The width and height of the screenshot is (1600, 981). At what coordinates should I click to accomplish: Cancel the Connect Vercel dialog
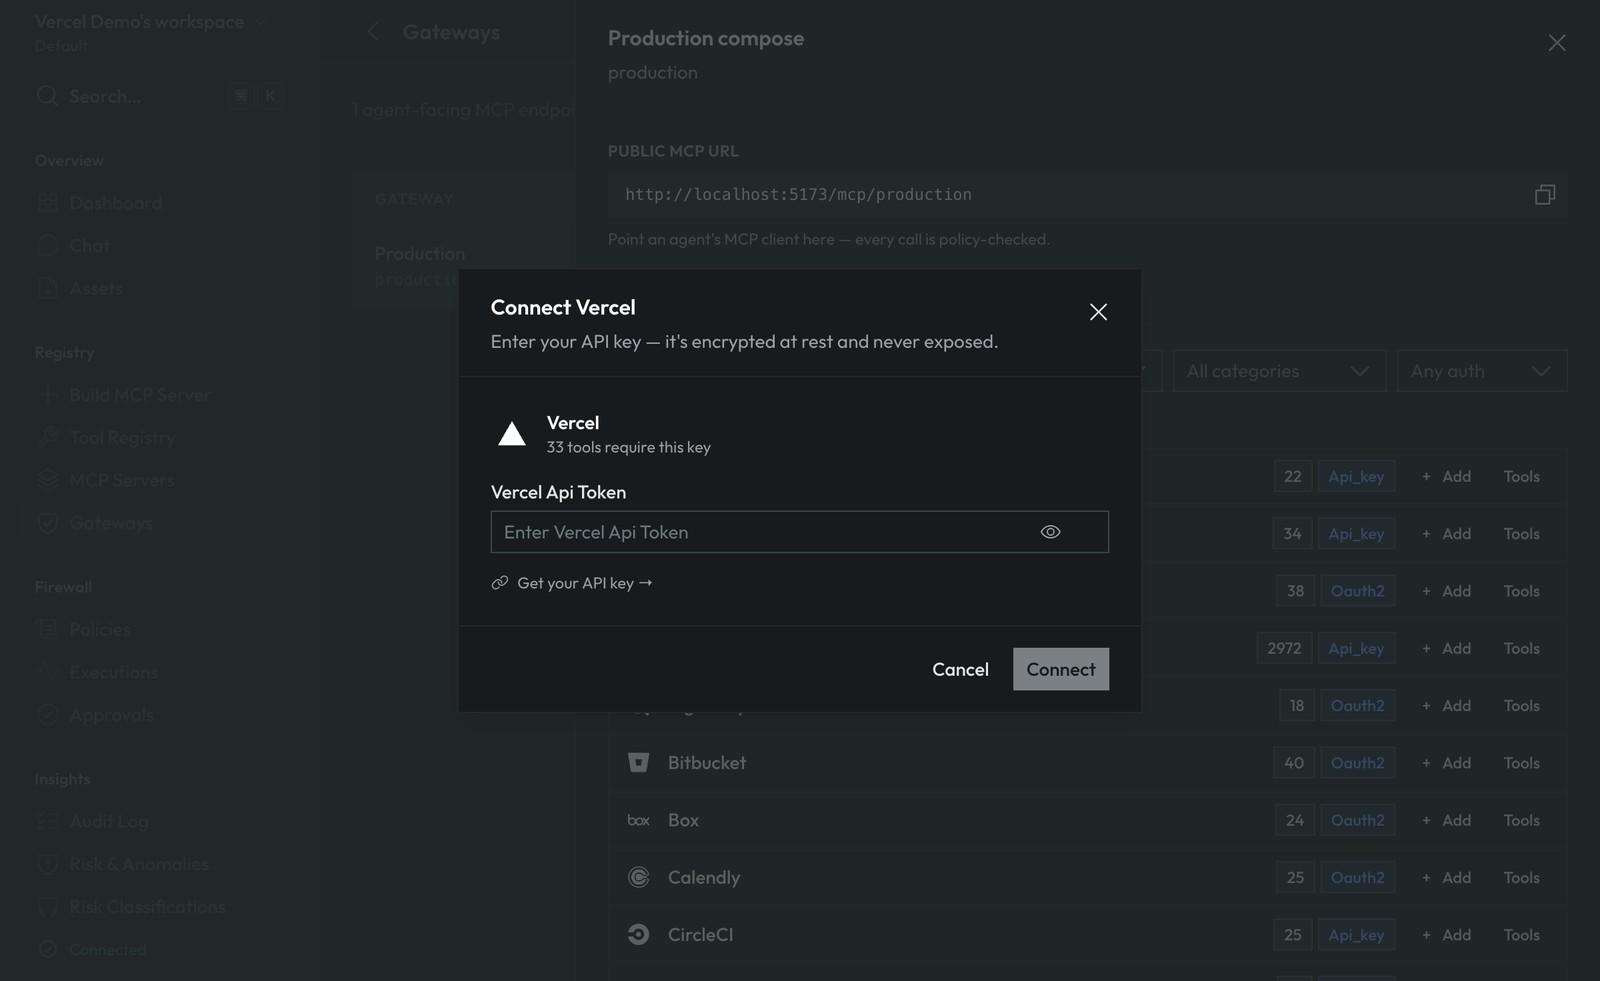pyautogui.click(x=960, y=669)
